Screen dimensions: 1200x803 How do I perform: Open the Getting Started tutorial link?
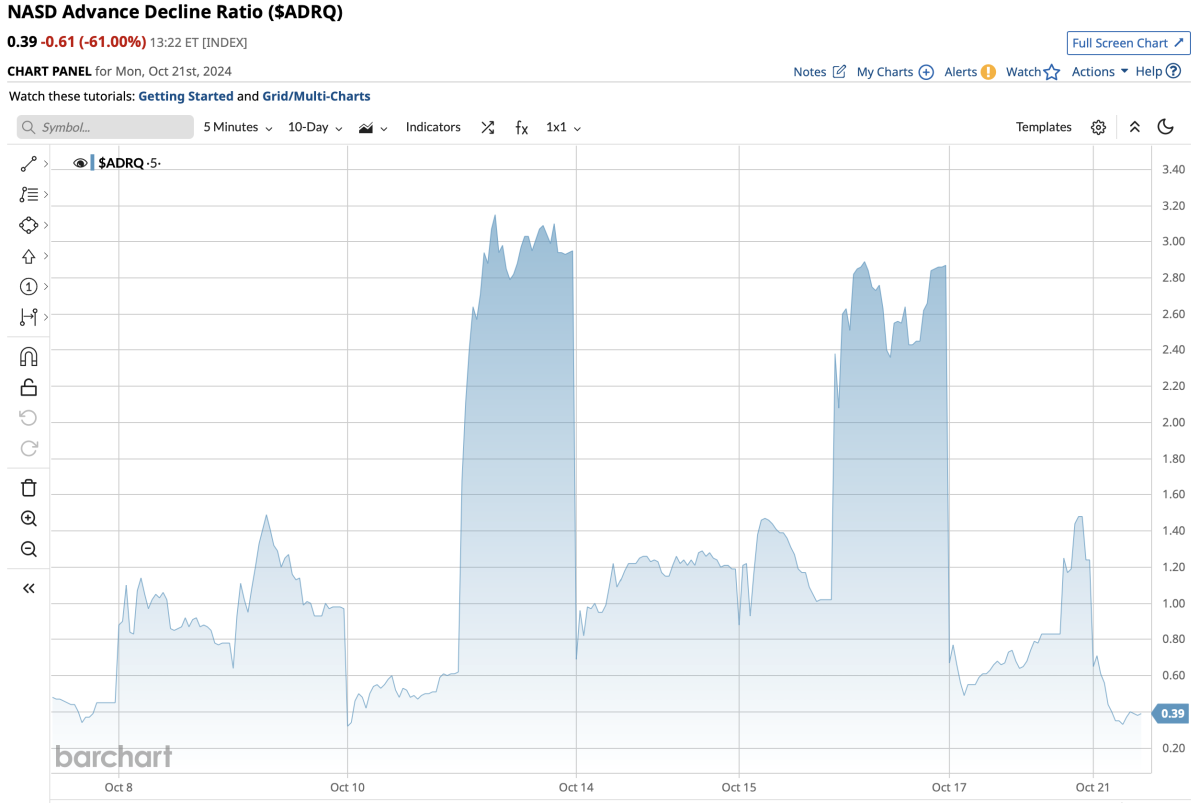185,96
